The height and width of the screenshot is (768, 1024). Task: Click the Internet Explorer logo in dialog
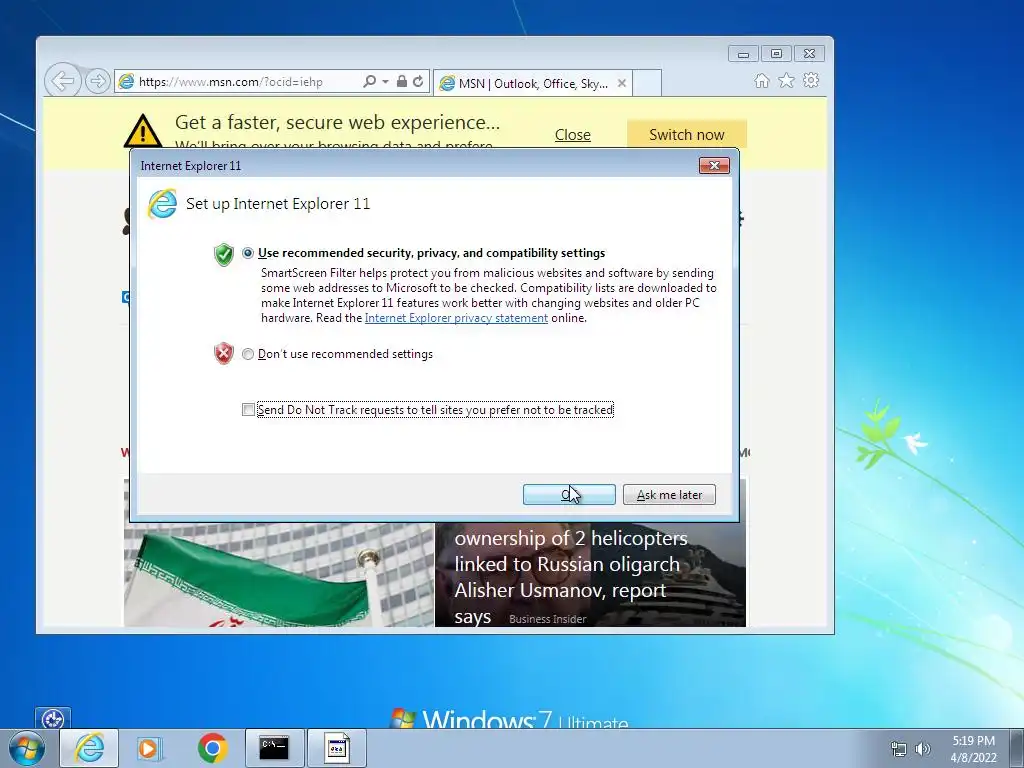coord(163,204)
